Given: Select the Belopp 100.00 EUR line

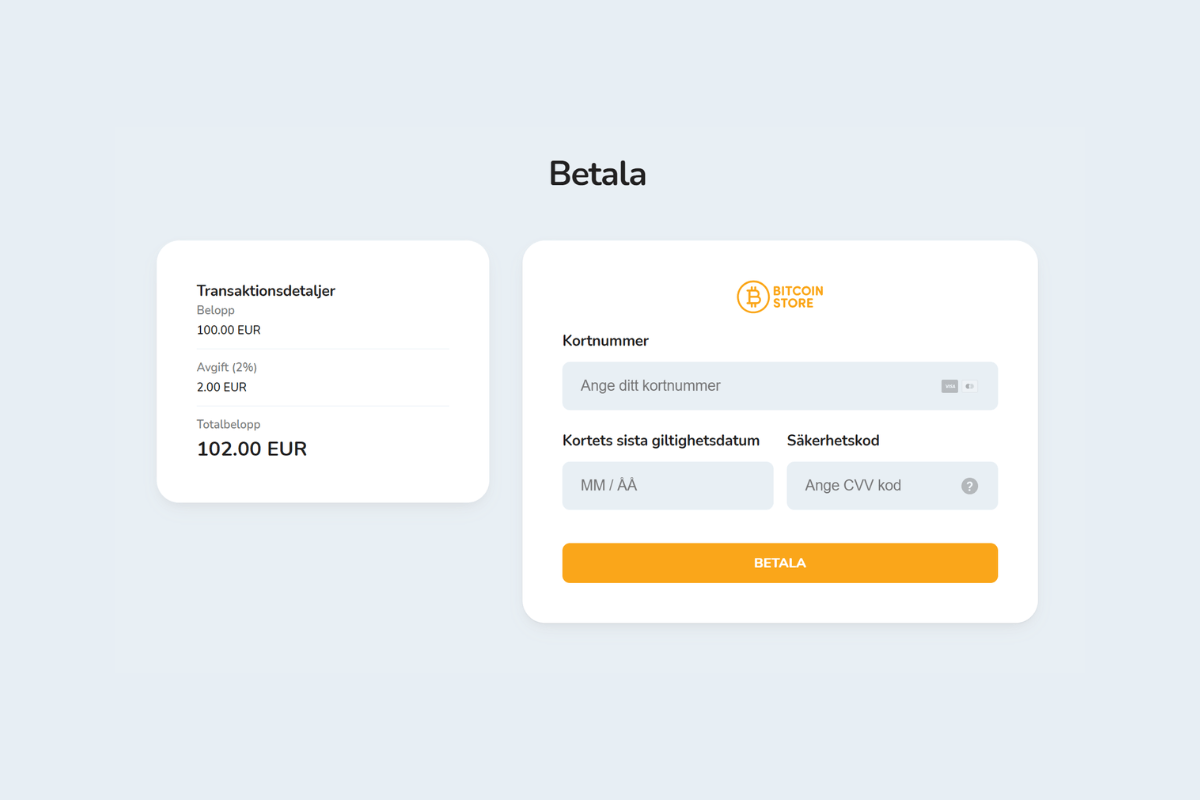Looking at the screenshot, I should click(228, 329).
